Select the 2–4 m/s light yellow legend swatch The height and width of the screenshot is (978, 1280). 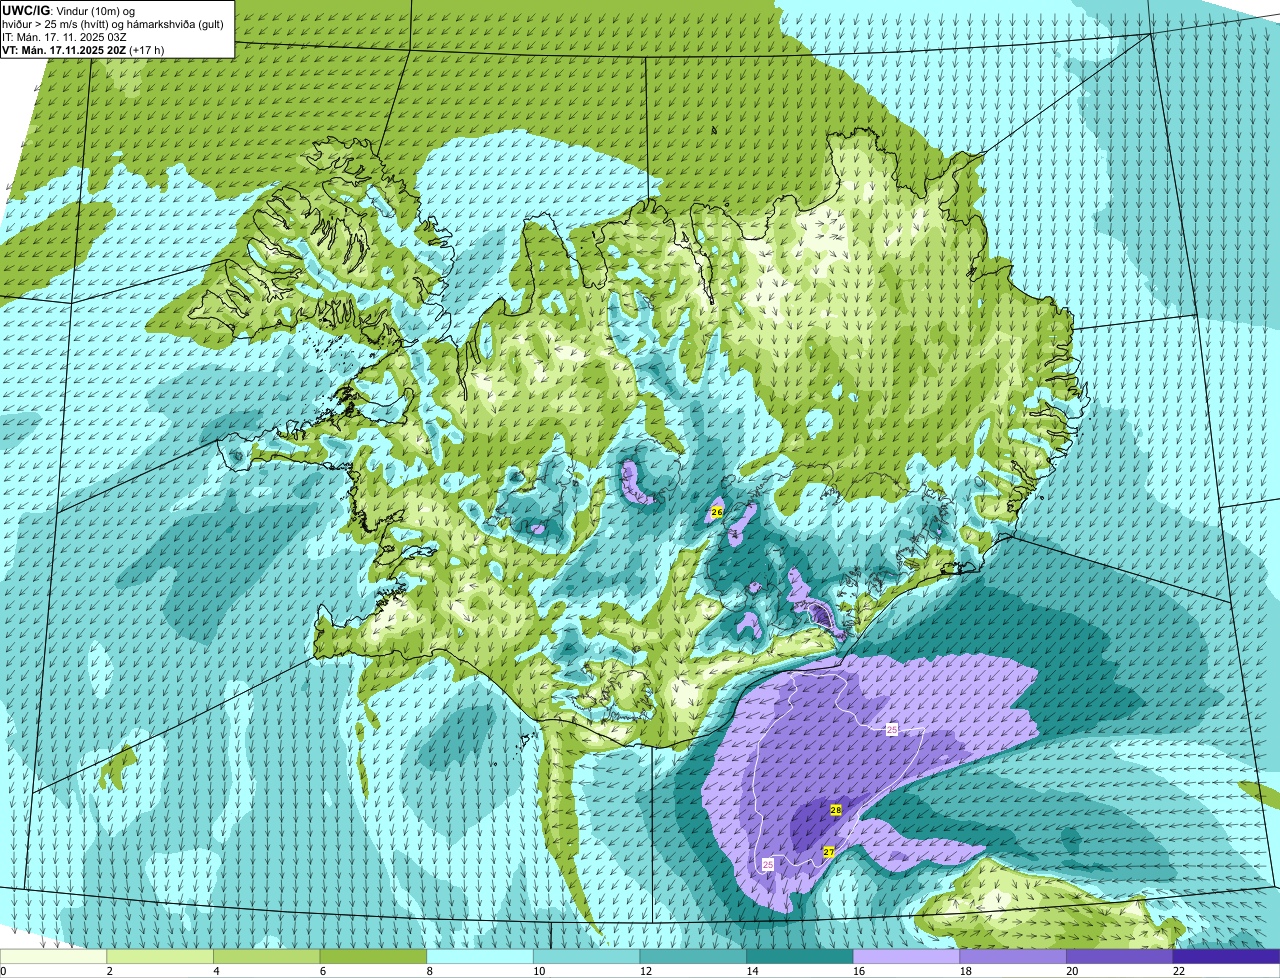click(160, 956)
